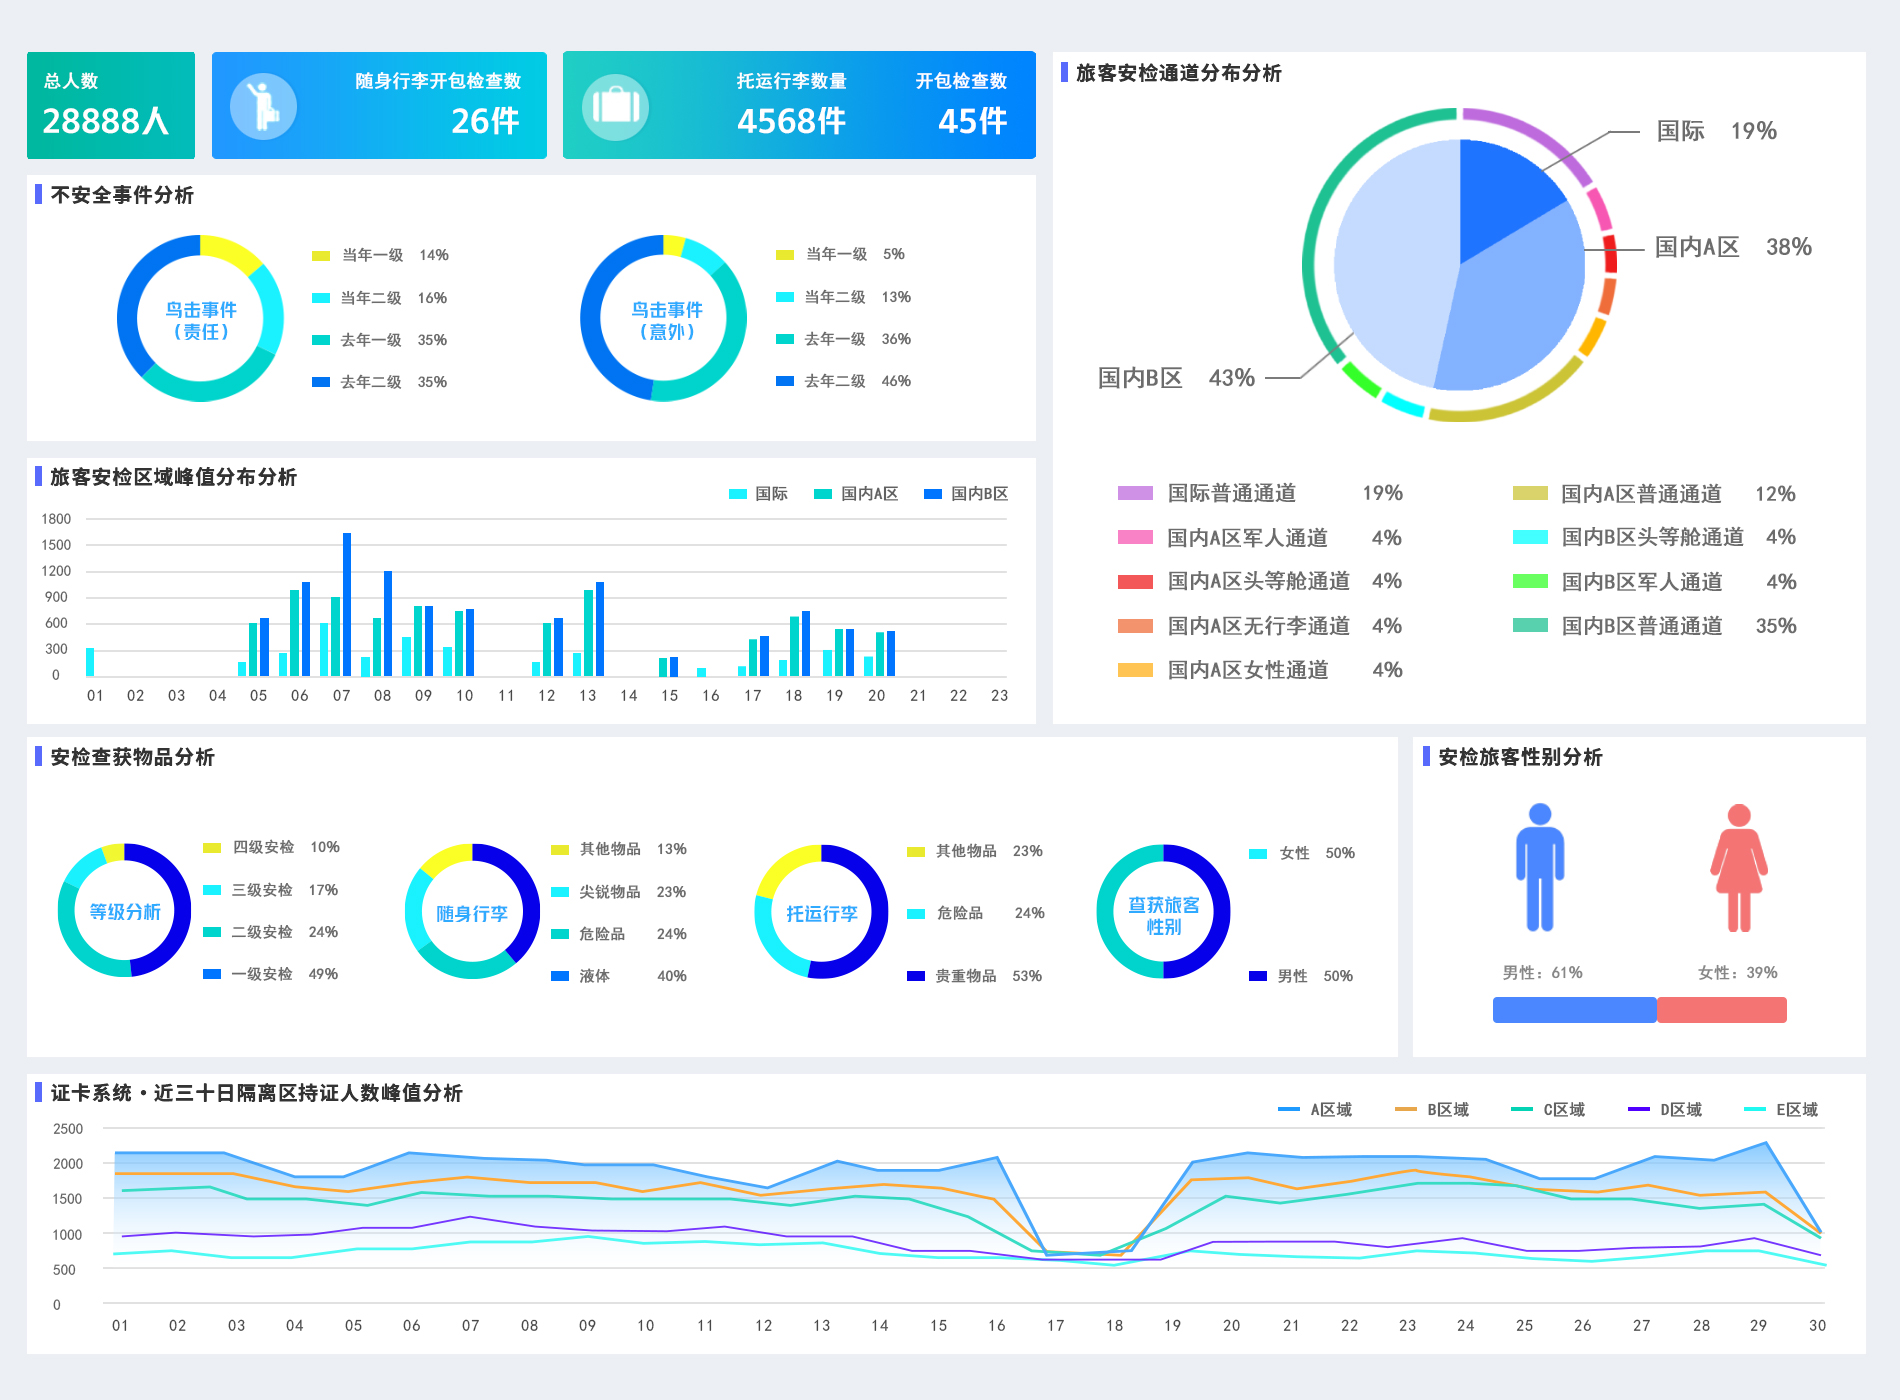Image resolution: width=1900 pixels, height=1400 pixels.
Task: Toggle the A区域 line legend item
Action: tap(1316, 1110)
